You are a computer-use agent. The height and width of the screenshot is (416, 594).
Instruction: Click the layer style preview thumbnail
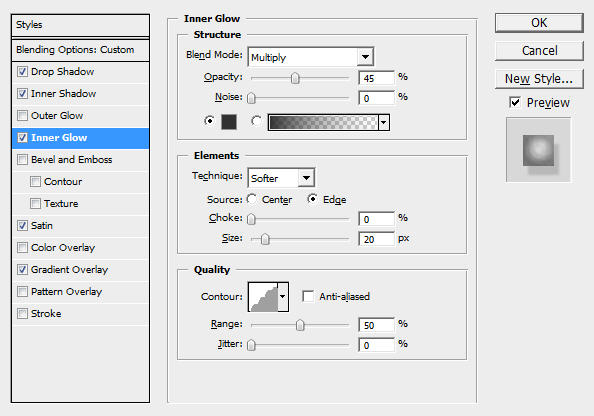click(538, 150)
